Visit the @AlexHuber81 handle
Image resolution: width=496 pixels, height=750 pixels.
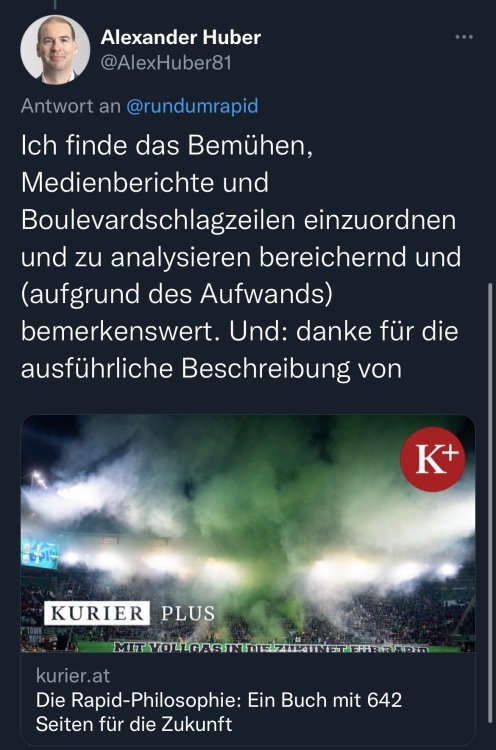pos(166,63)
